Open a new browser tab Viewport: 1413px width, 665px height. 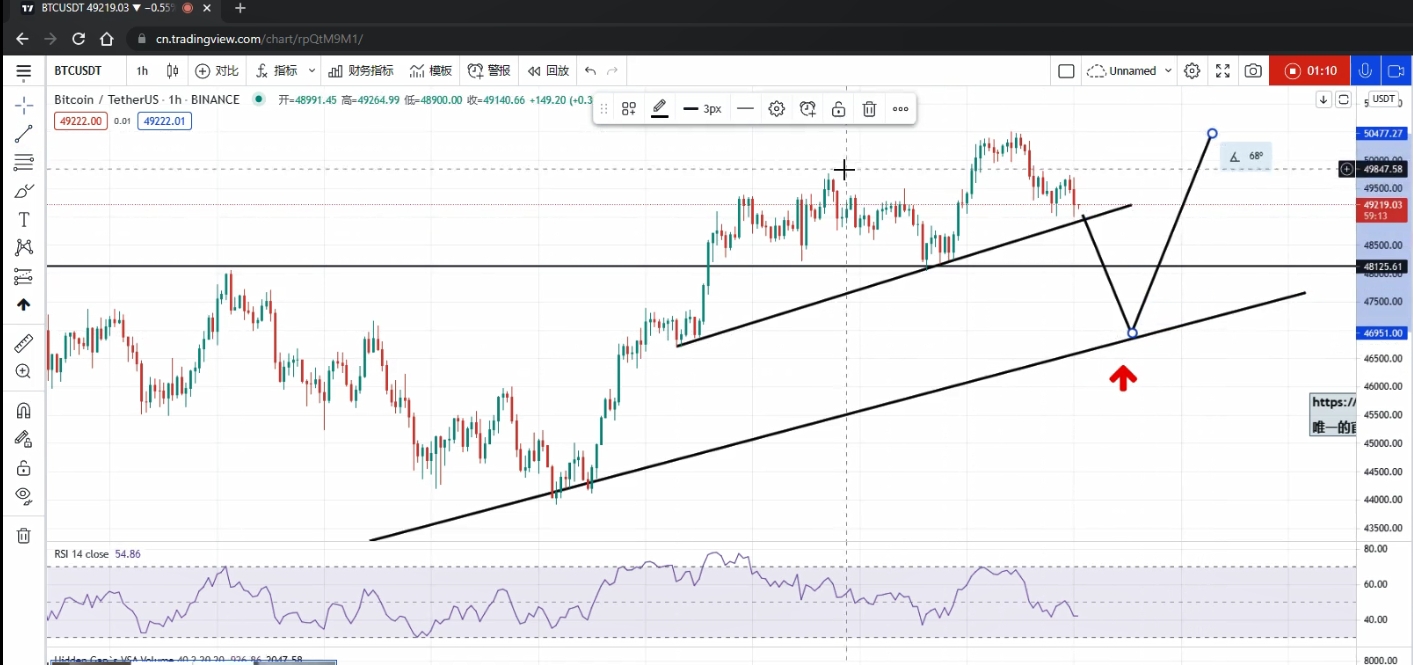(x=240, y=8)
